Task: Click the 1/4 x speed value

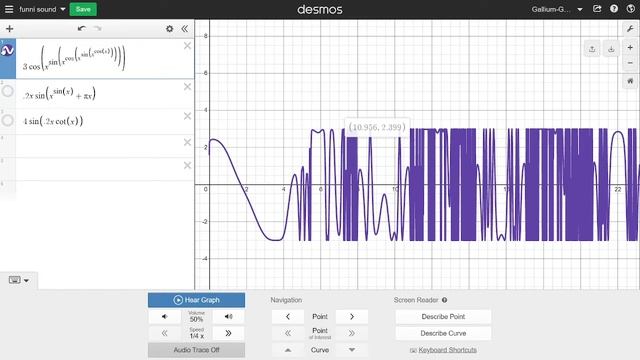Action: tap(196, 336)
